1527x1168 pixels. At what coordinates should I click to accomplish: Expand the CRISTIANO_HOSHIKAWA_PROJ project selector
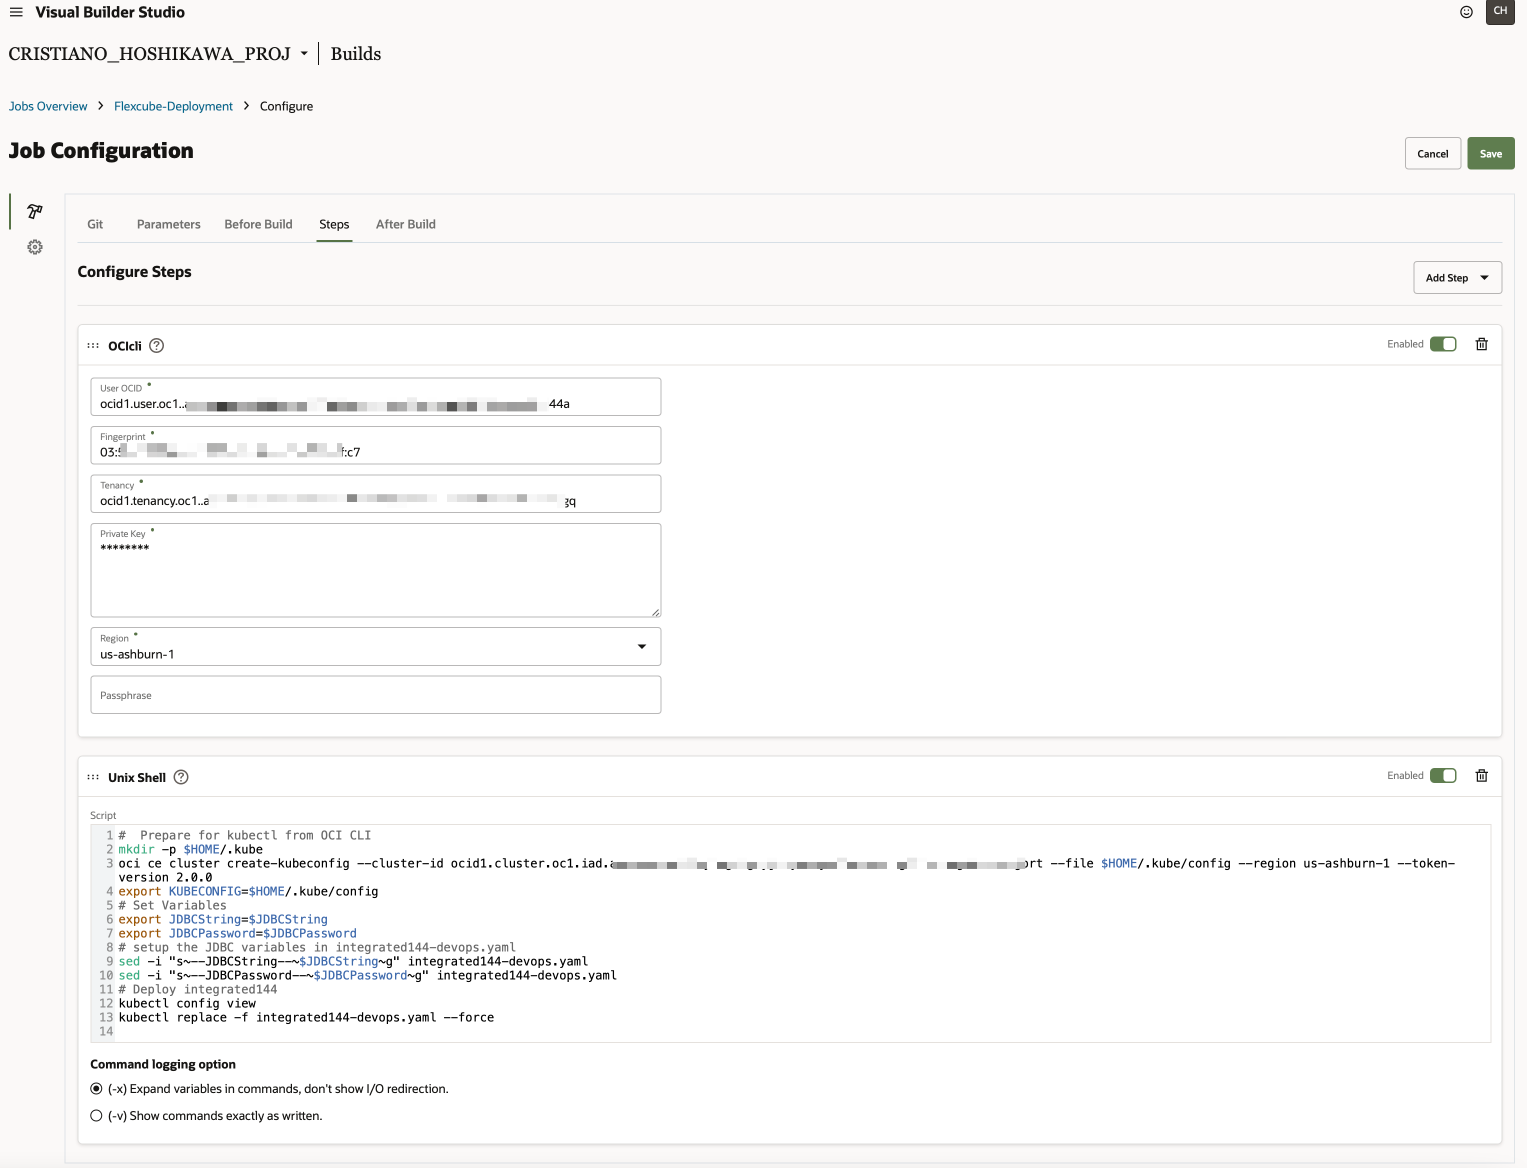[x=305, y=54]
